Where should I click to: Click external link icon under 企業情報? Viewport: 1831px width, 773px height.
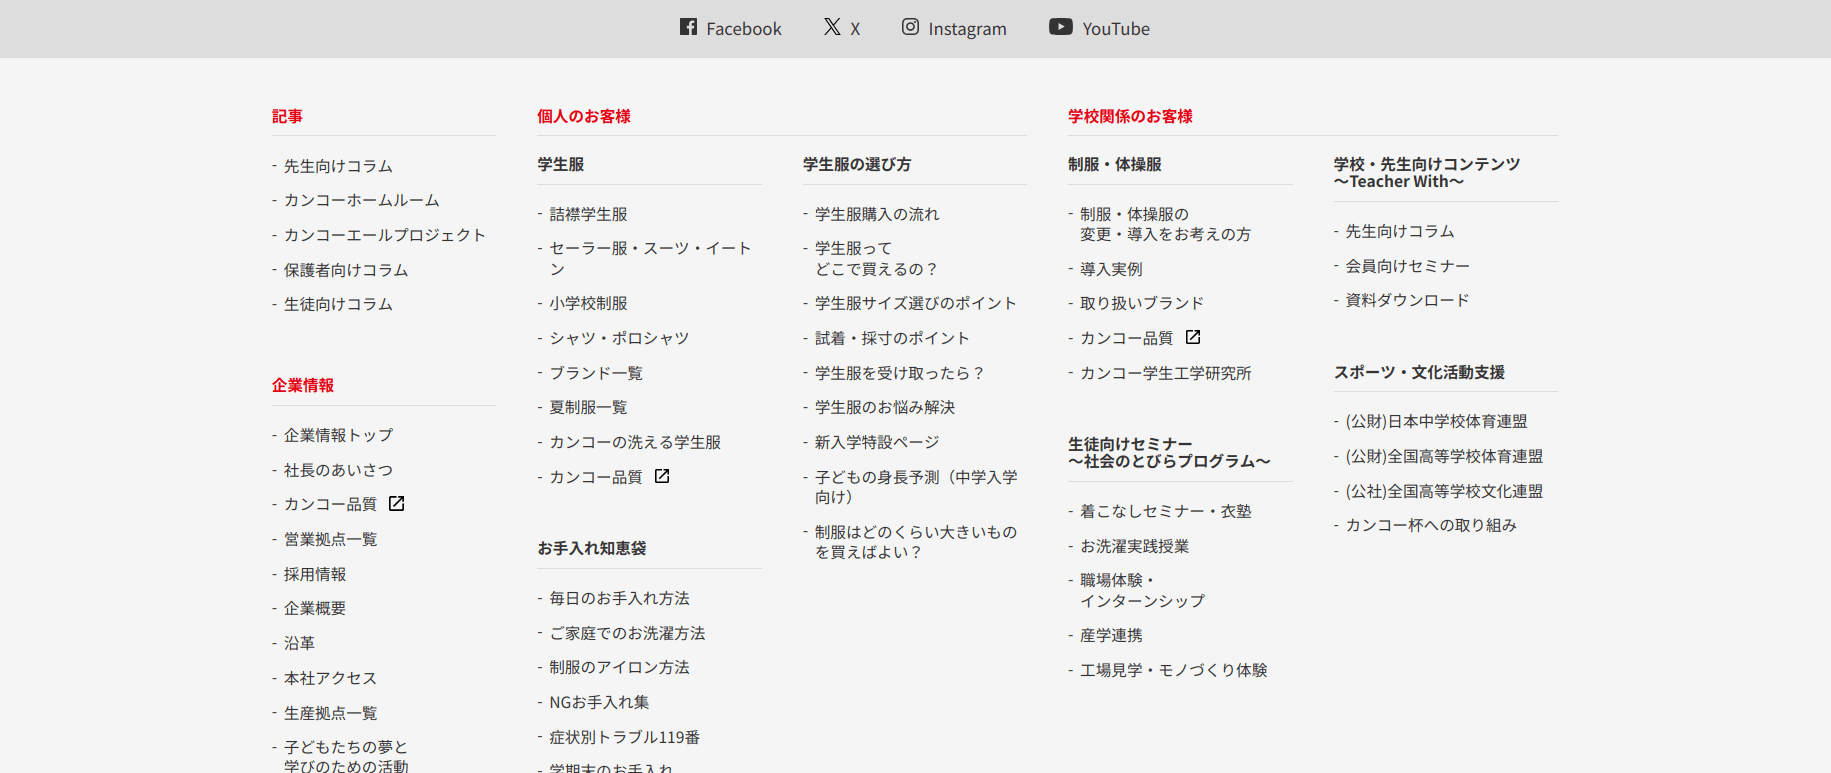tap(397, 504)
